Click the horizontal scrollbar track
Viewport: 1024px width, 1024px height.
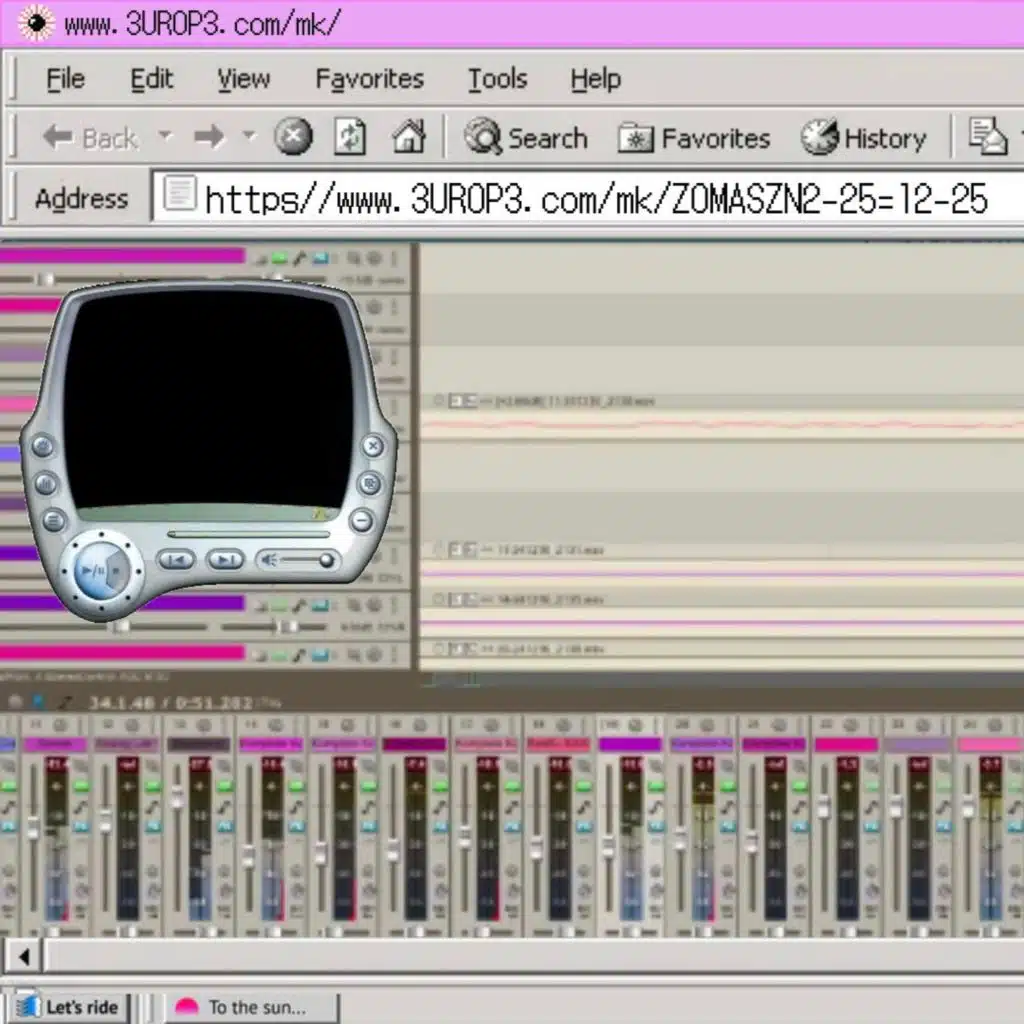tap(534, 957)
